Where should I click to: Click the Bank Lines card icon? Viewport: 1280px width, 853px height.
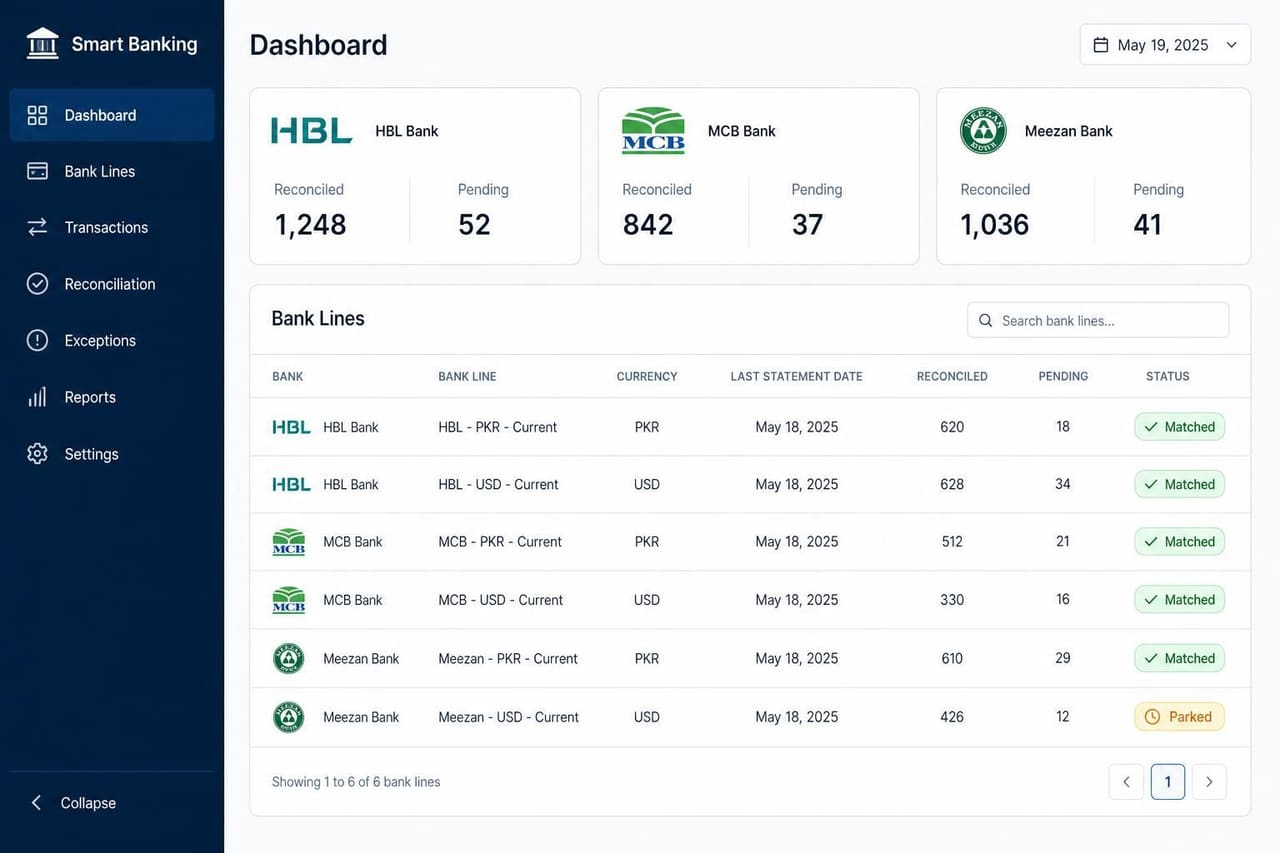click(x=37, y=171)
